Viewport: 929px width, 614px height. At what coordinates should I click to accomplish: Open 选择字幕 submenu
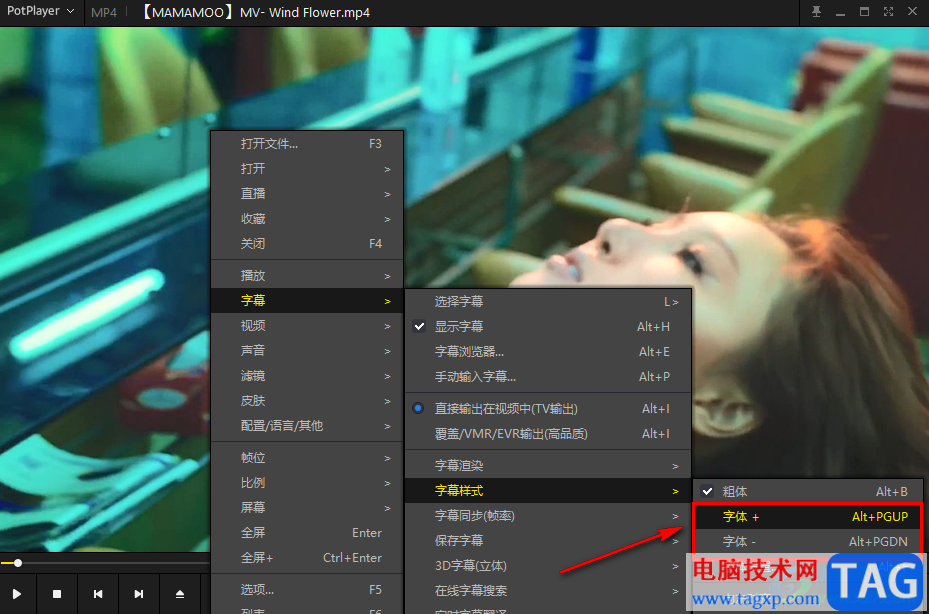548,302
